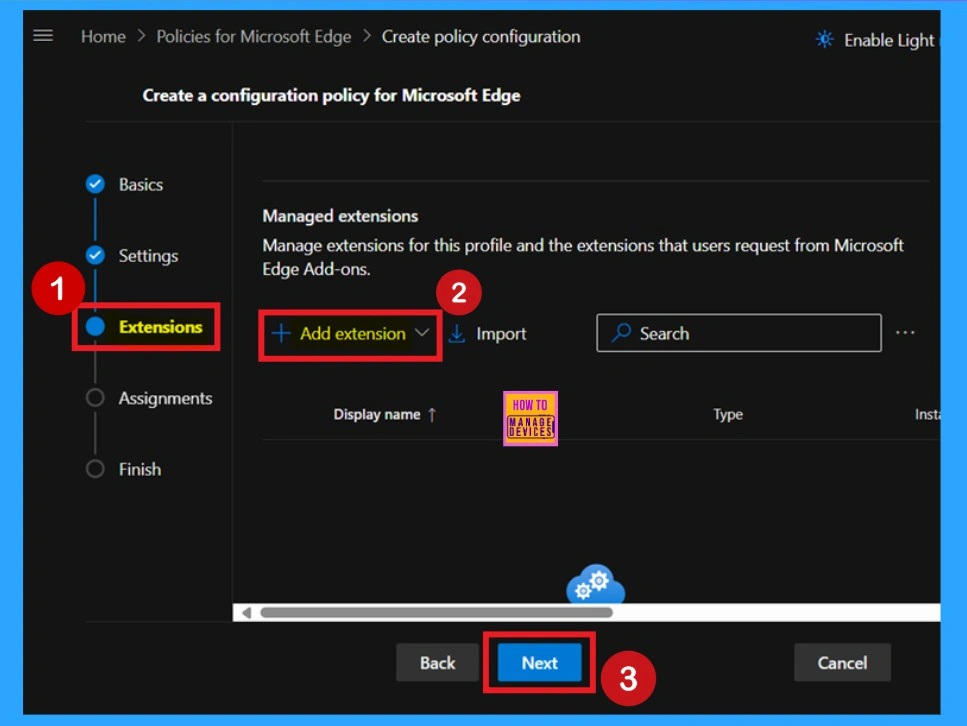Open the more options ellipsis menu
967x726 pixels.
[x=905, y=332]
